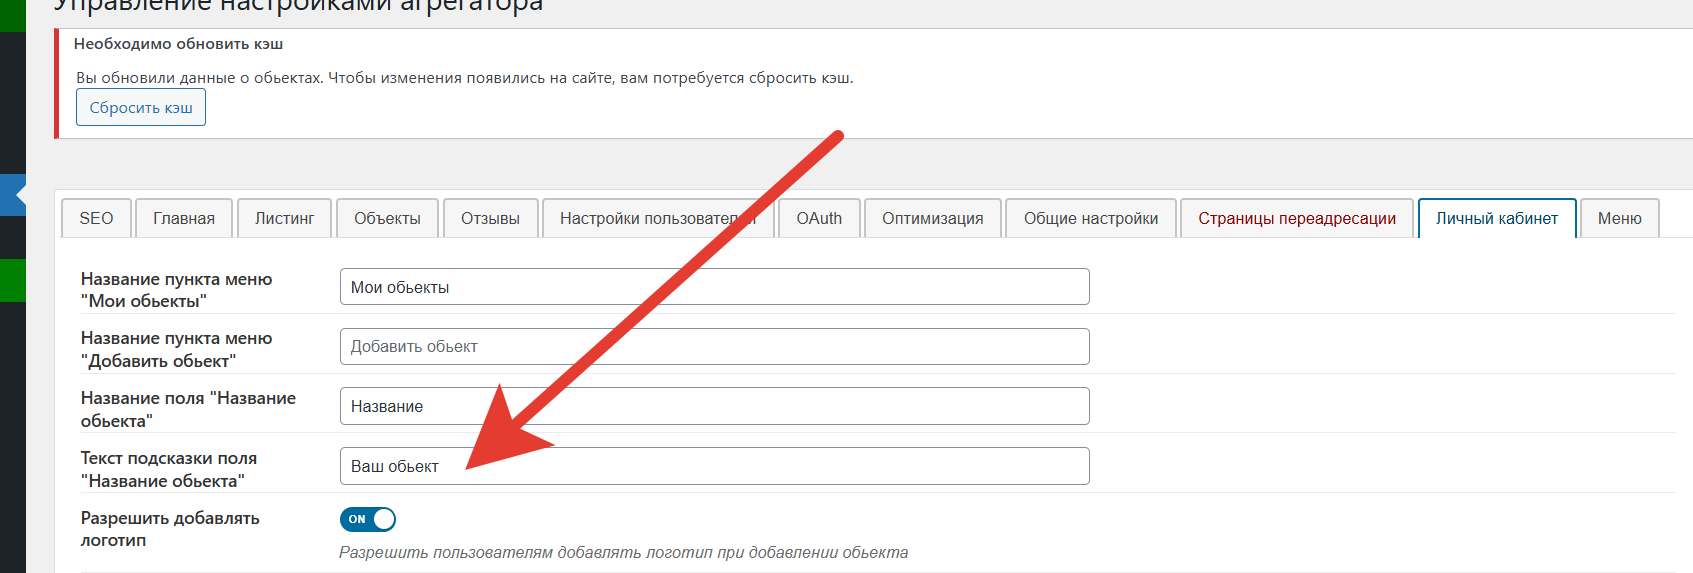Select the Листинг tab
This screenshot has width=1693, height=573.
[284, 218]
